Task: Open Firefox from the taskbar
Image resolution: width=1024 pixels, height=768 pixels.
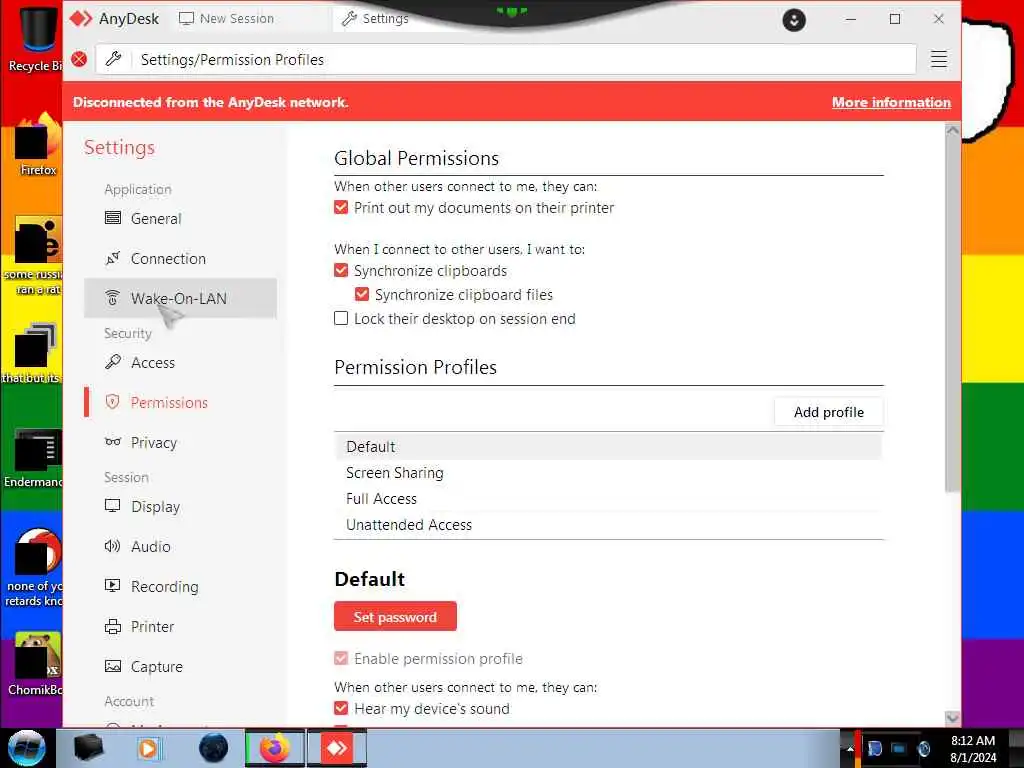Action: 274,748
